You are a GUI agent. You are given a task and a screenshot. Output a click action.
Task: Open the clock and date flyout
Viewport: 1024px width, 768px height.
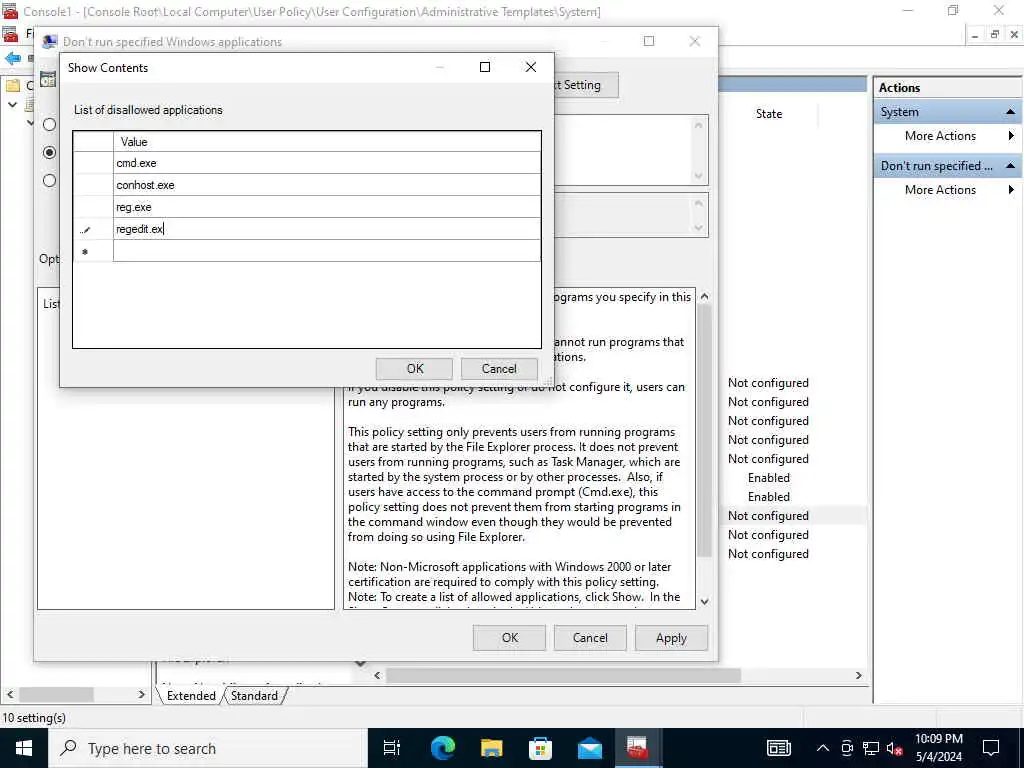(938, 748)
